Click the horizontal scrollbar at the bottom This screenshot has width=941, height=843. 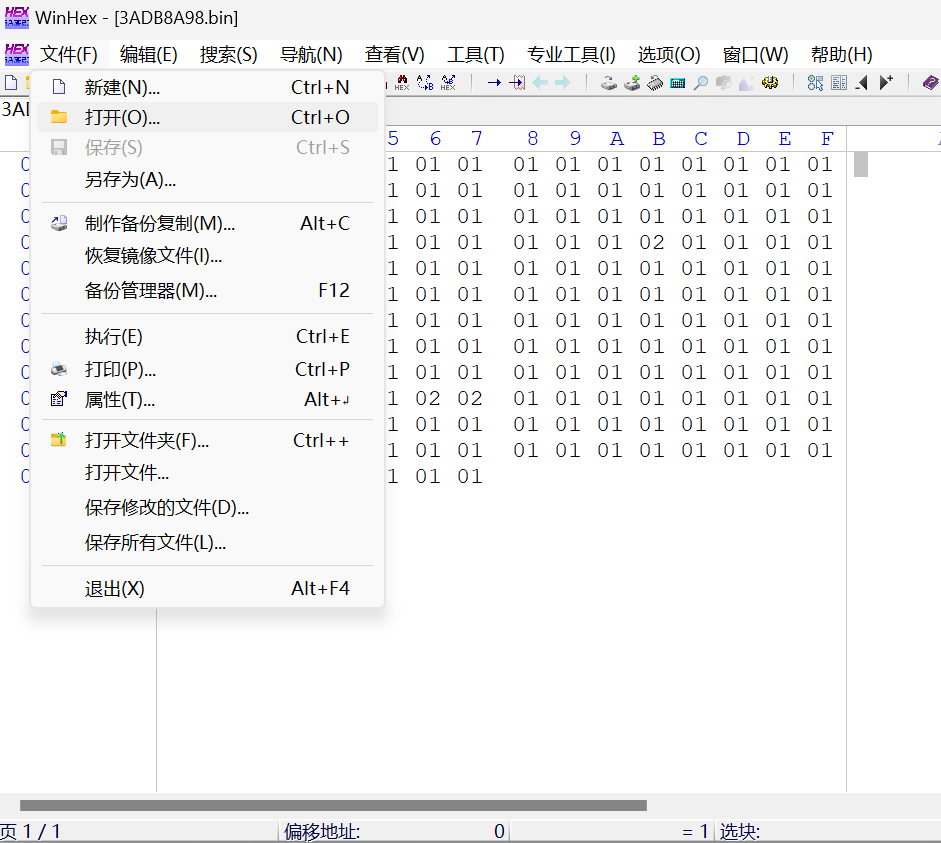click(333, 805)
